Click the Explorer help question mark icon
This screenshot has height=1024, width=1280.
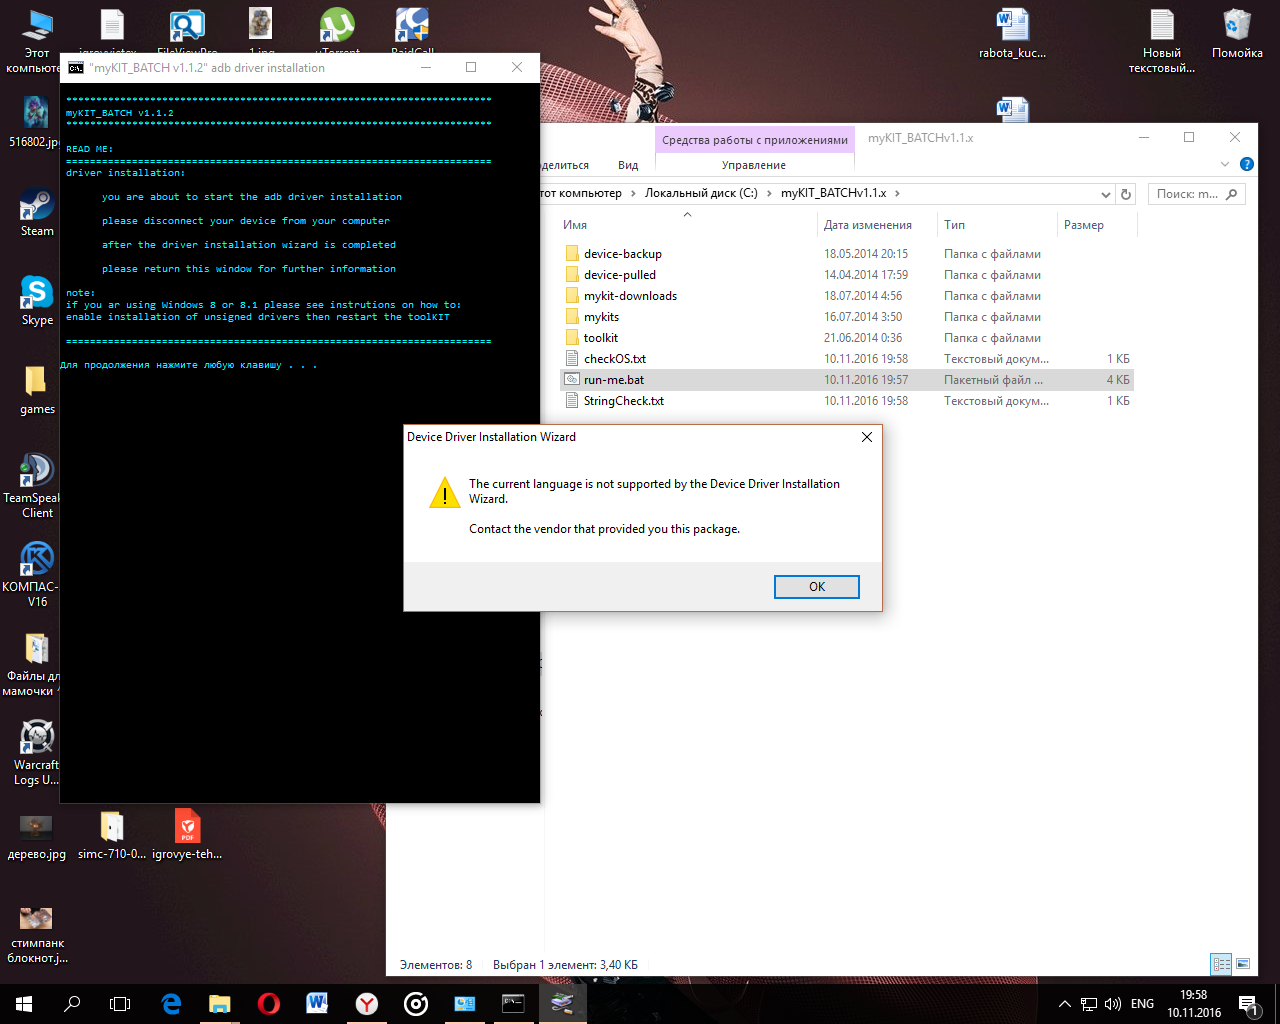click(x=1246, y=164)
